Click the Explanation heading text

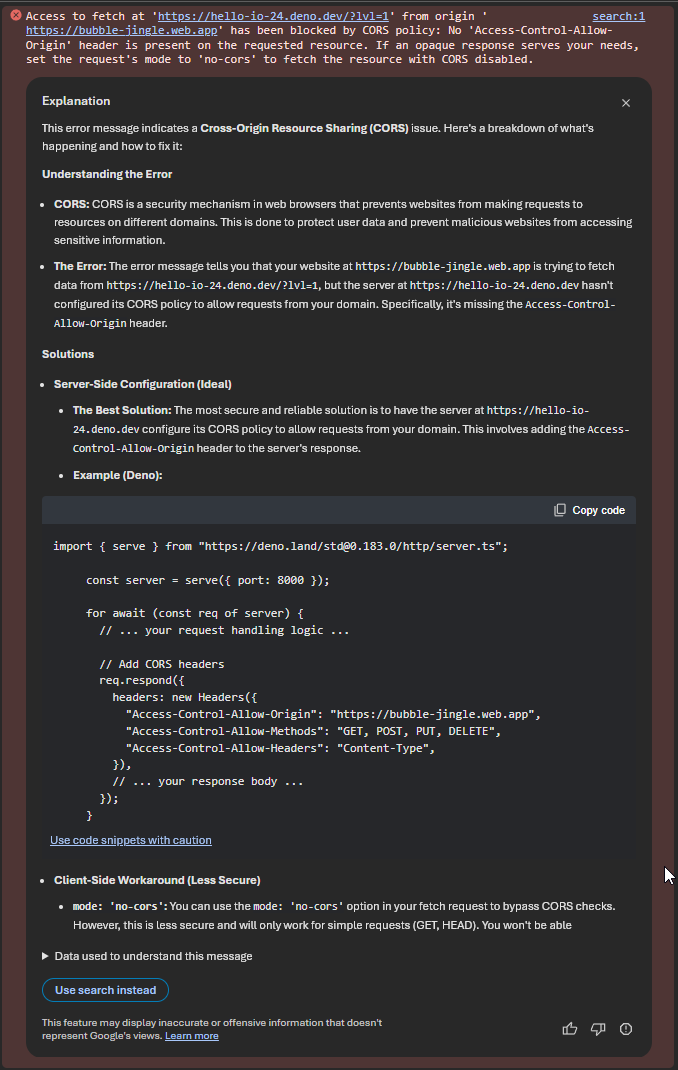[76, 101]
